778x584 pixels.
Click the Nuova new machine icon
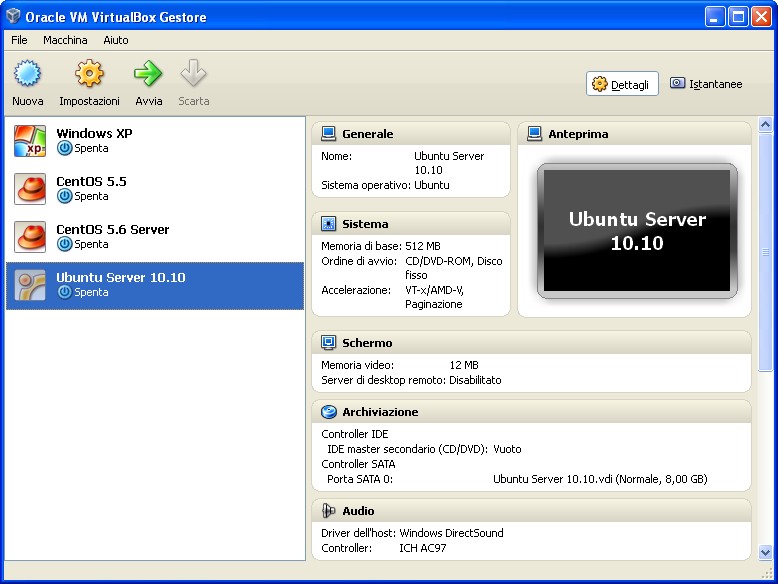(x=28, y=74)
